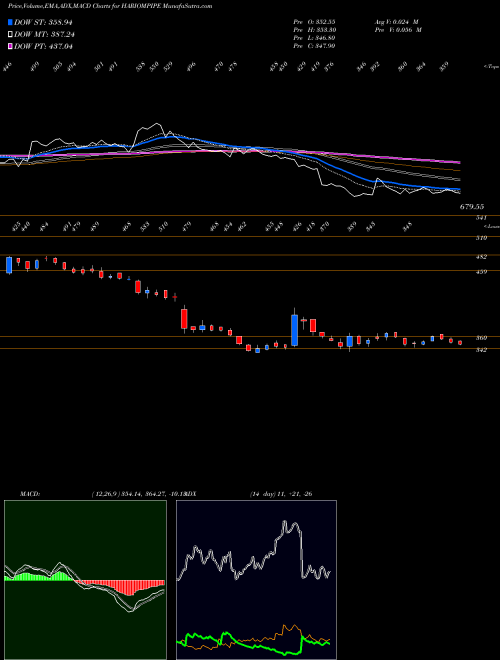Click the 369 price axis label

click(x=481, y=338)
